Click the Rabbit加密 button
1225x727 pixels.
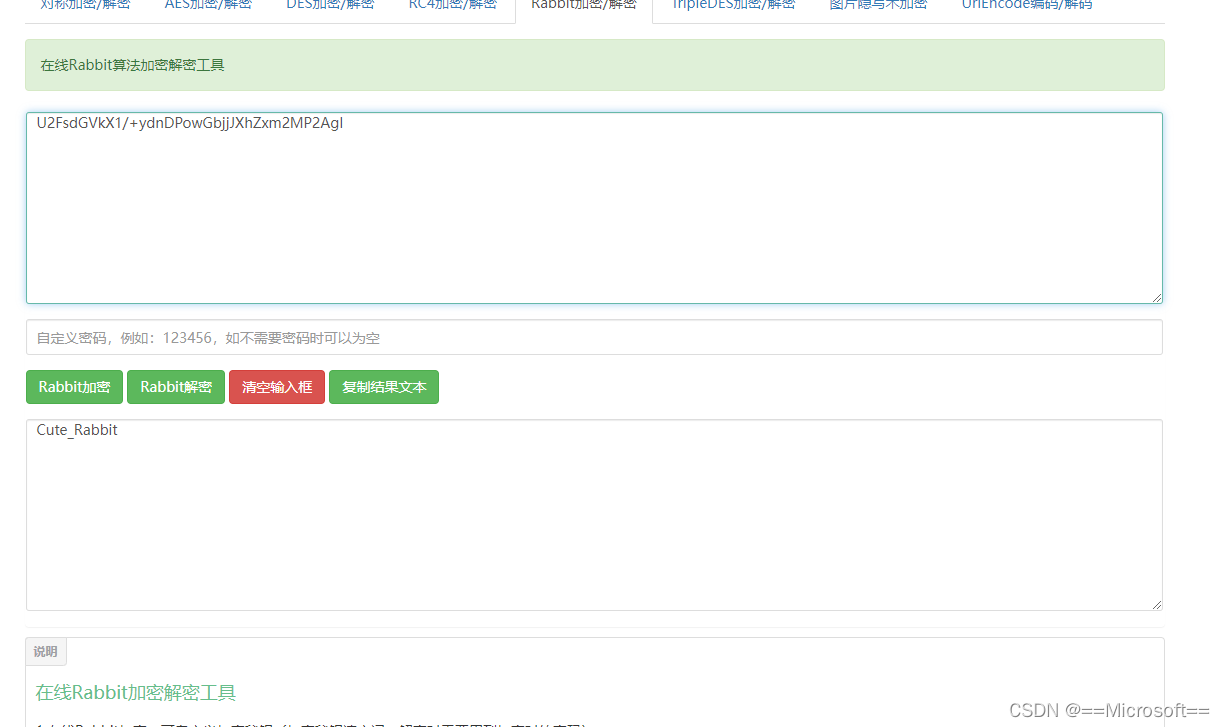74,387
